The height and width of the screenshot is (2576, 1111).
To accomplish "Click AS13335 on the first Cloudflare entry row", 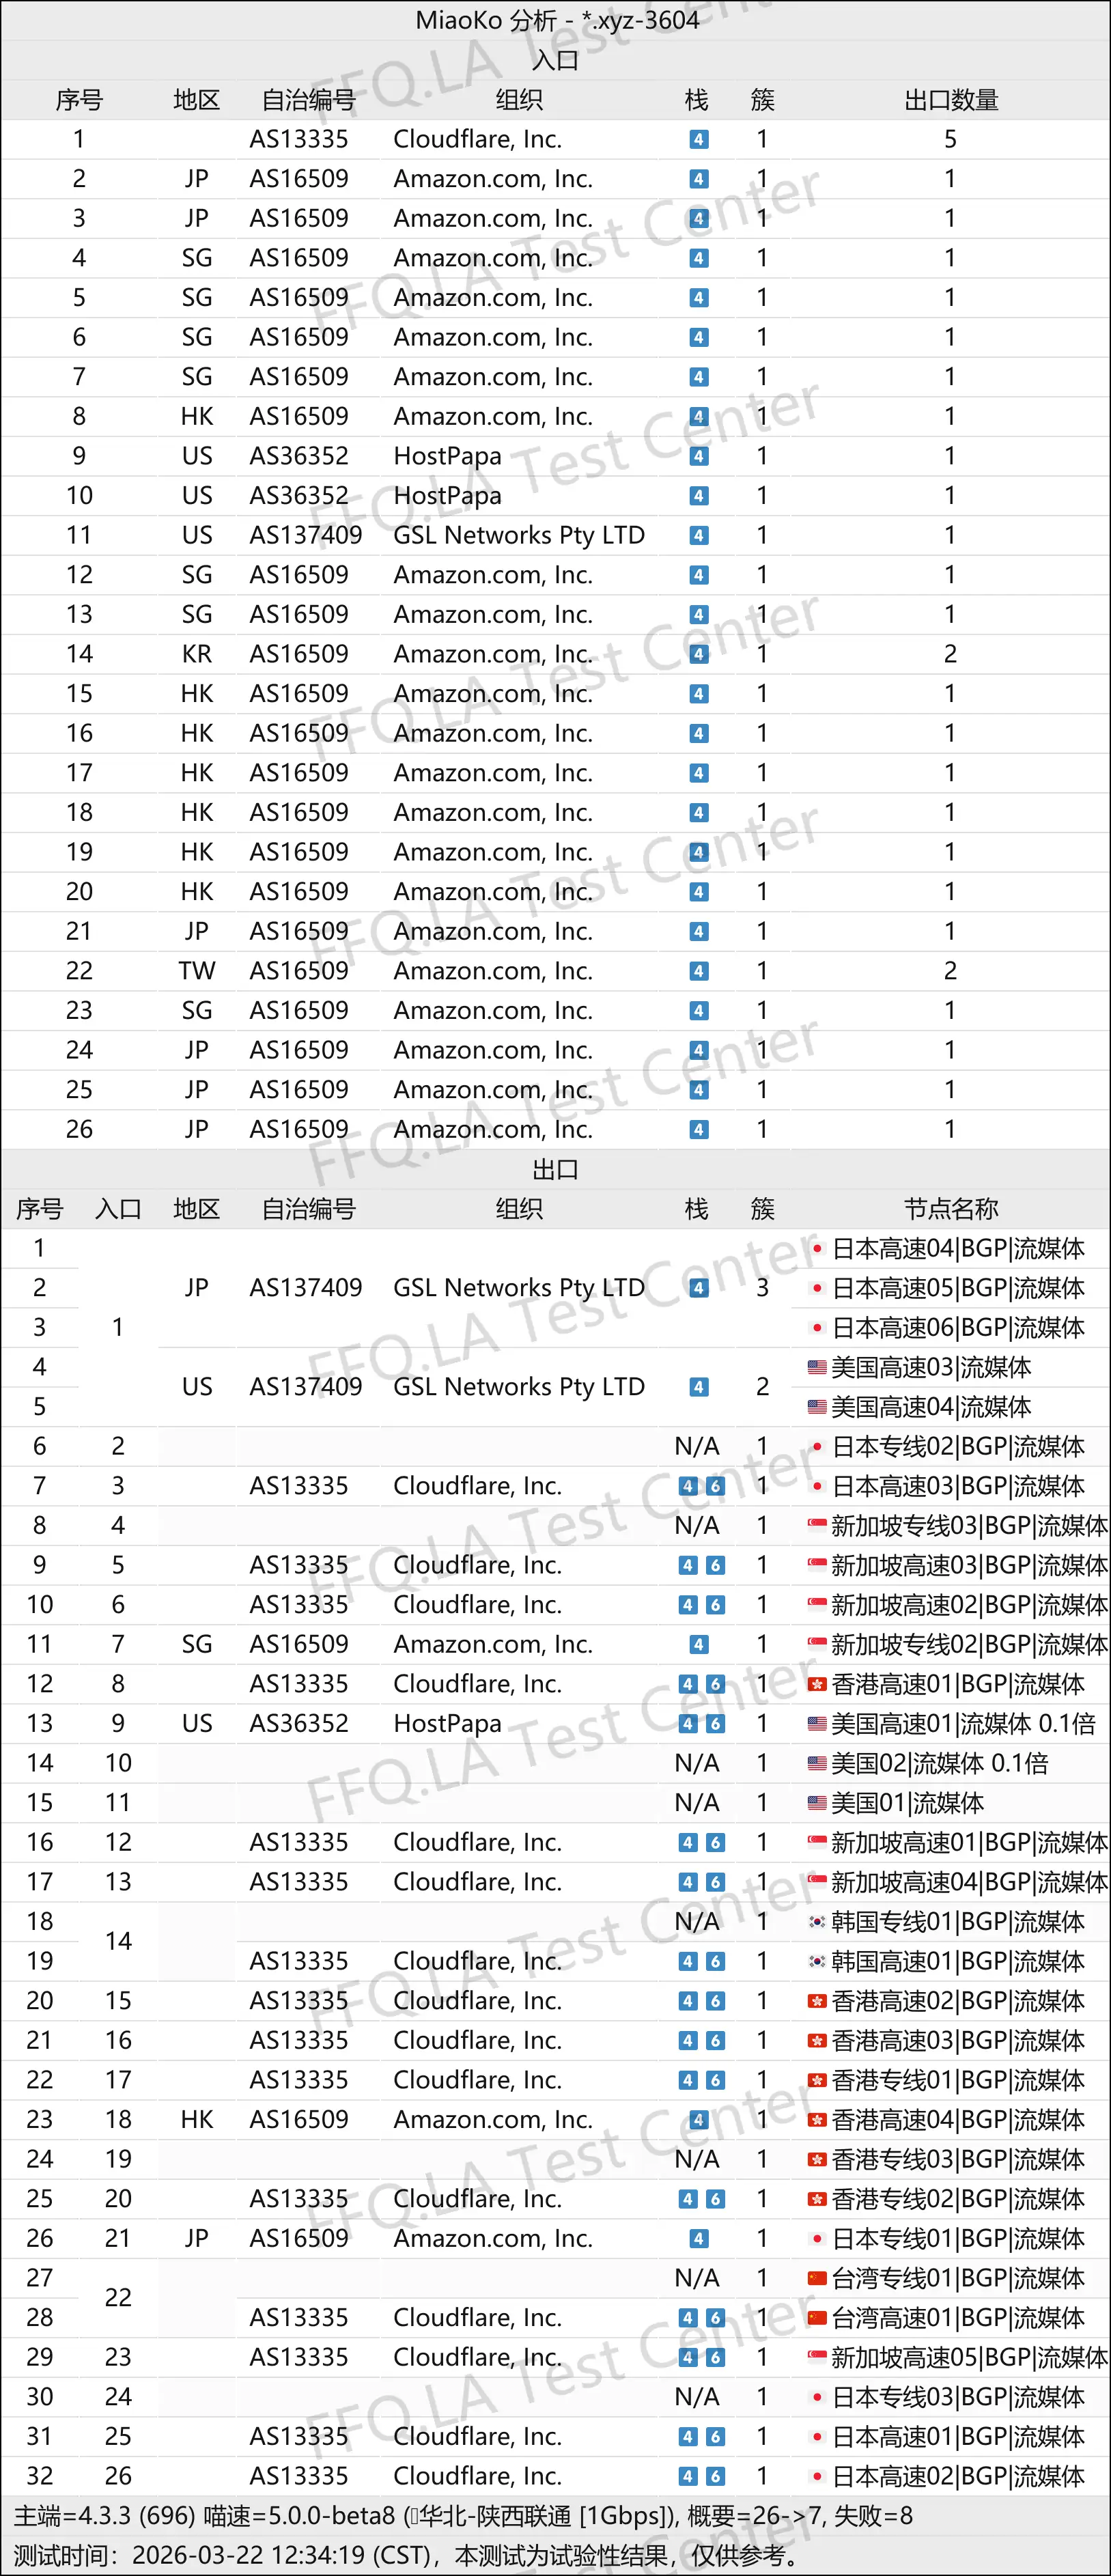I will [x=300, y=139].
